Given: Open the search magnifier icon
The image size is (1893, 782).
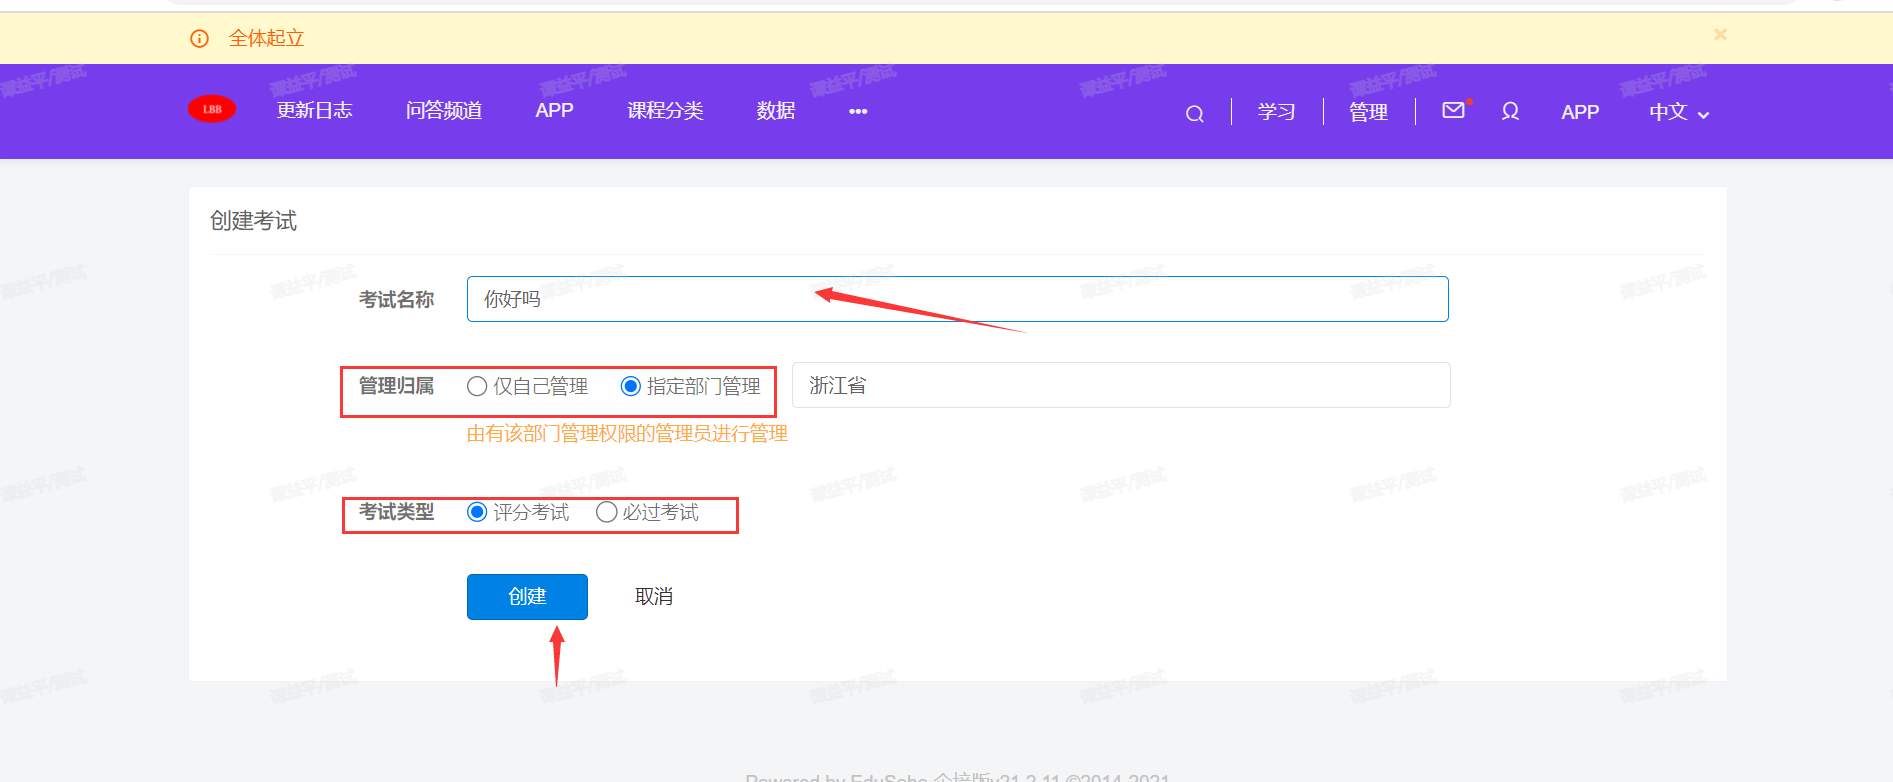Looking at the screenshot, I should 1194,113.
